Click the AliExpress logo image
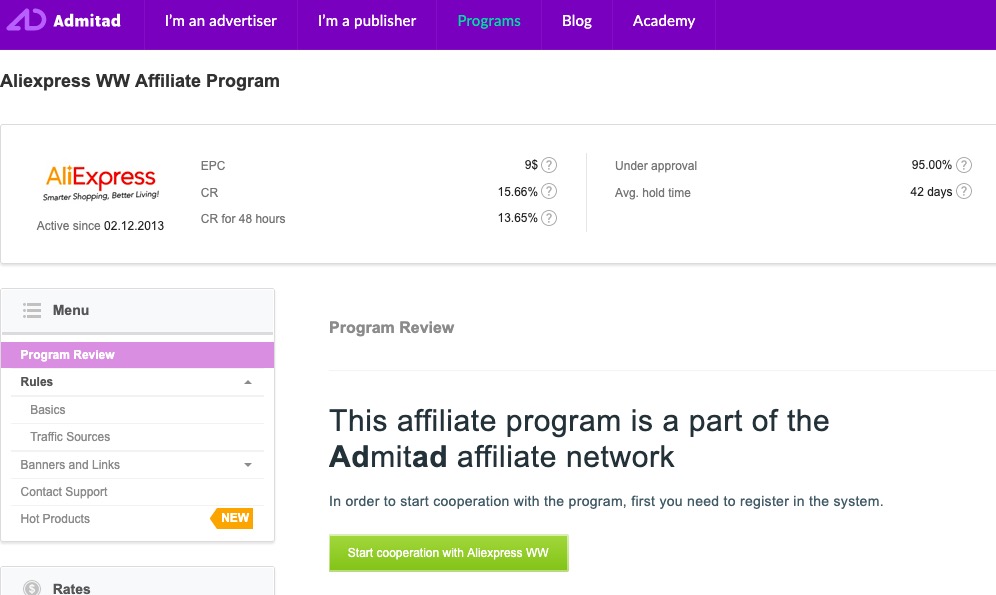996x595 pixels. [100, 182]
